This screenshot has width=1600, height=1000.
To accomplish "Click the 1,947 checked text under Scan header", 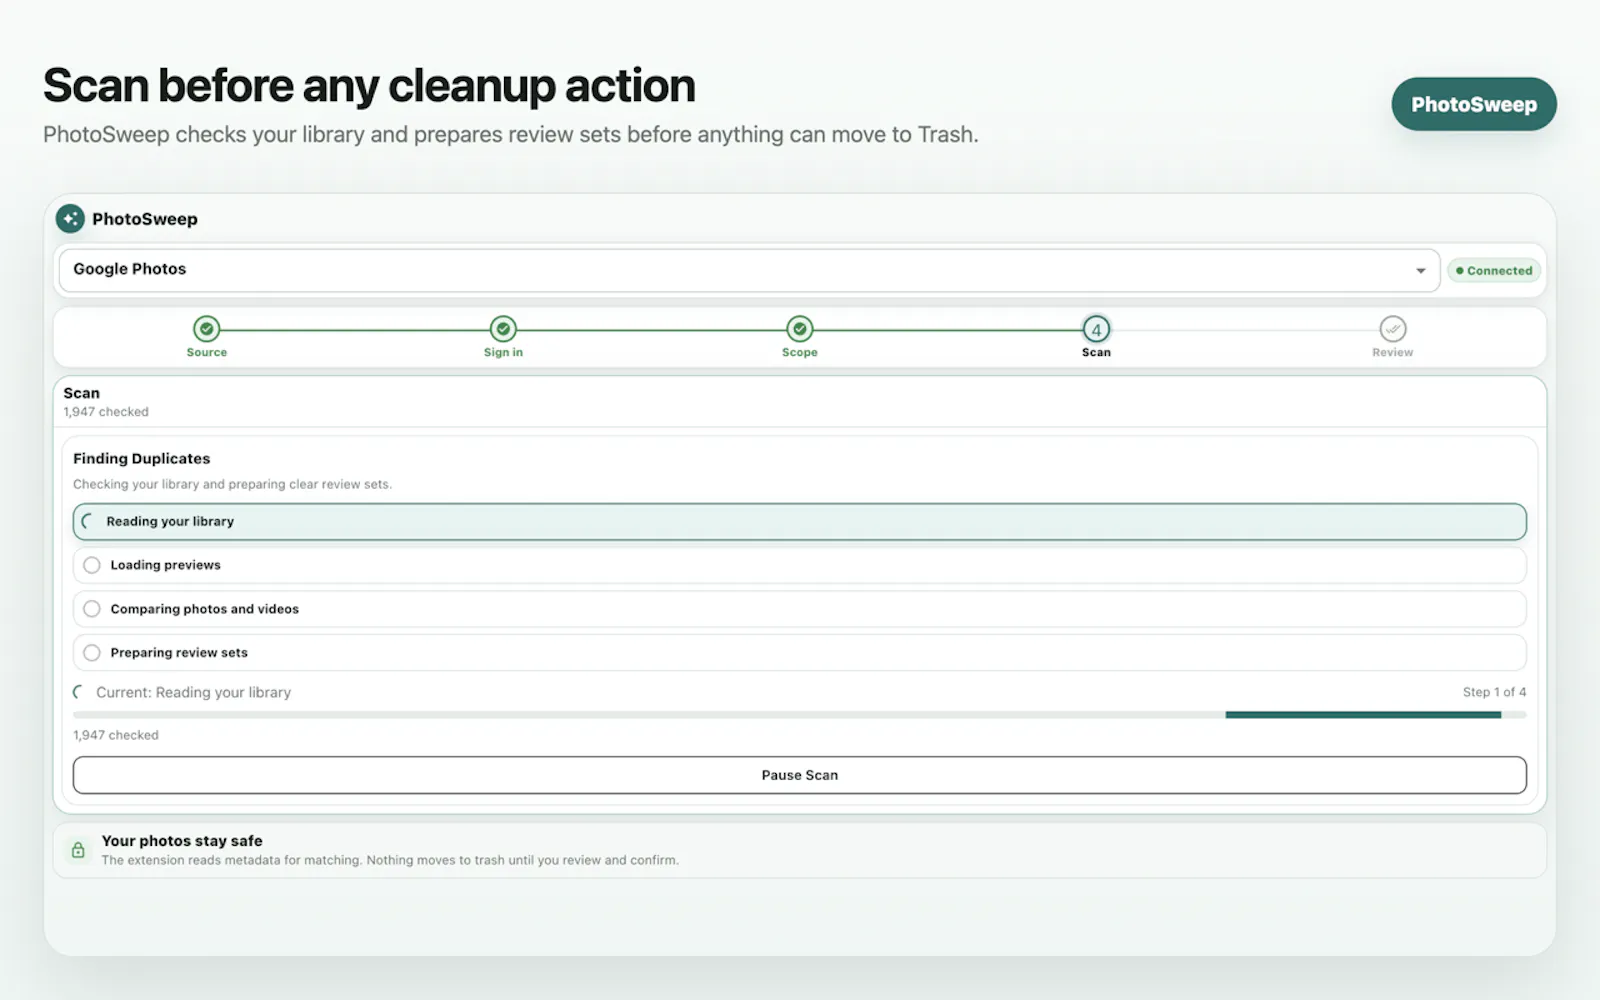I will 106,412.
